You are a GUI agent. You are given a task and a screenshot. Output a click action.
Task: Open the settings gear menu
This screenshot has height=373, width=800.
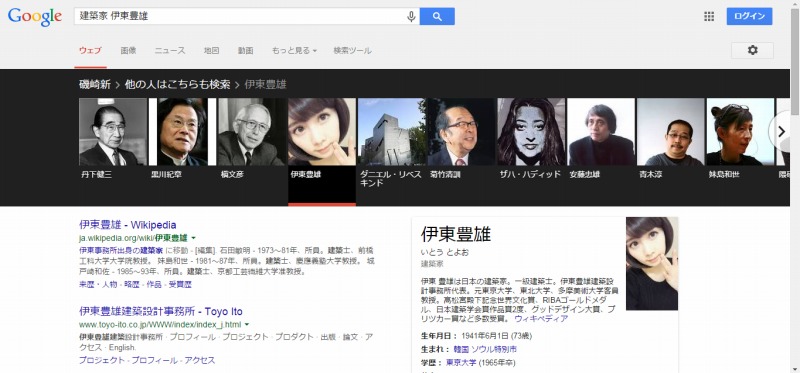pos(752,50)
